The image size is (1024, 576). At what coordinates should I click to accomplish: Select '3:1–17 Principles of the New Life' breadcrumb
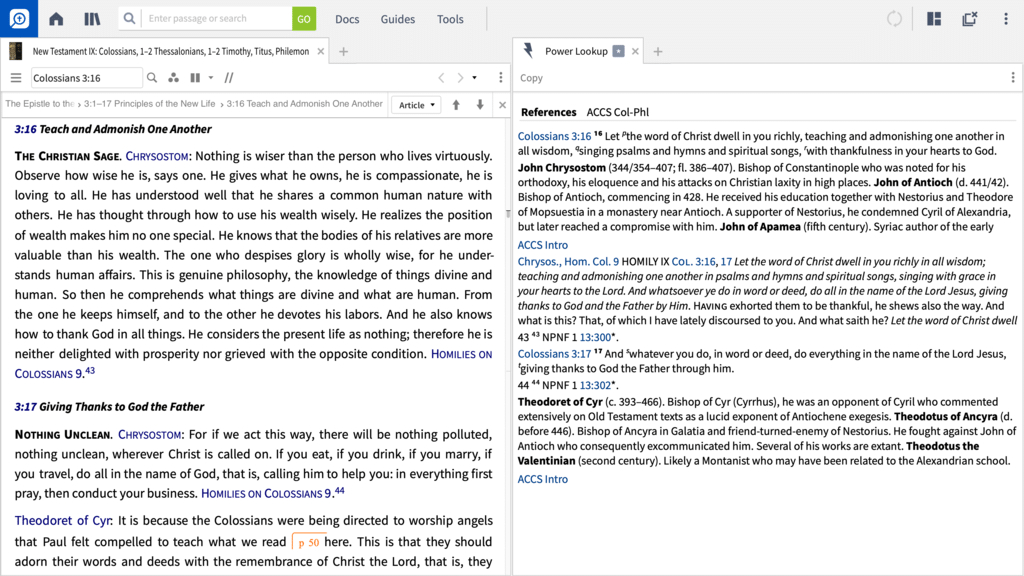tap(150, 104)
